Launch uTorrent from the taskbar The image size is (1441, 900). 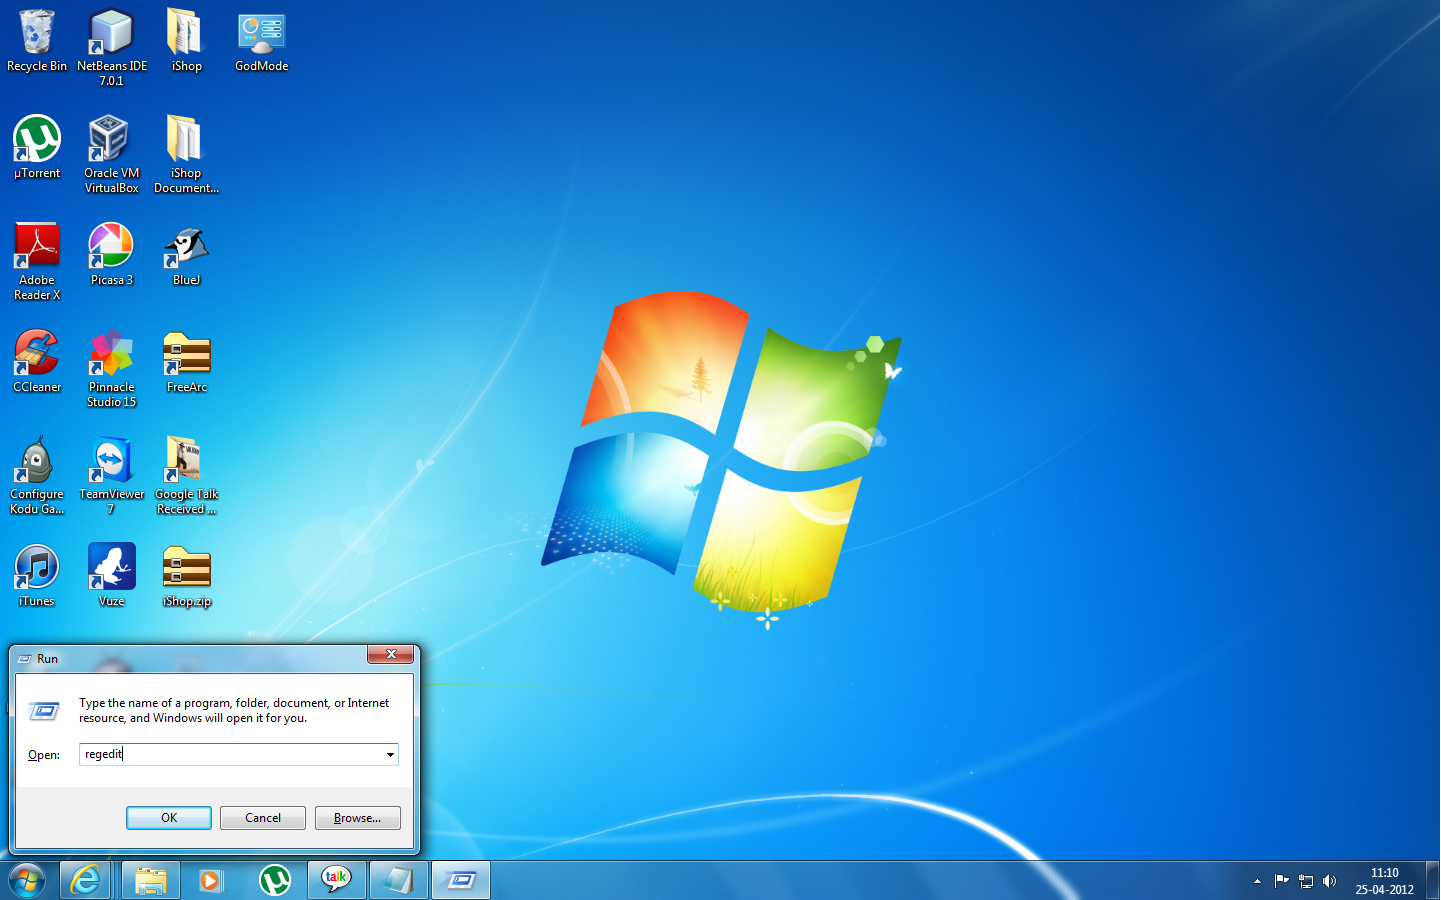275,880
